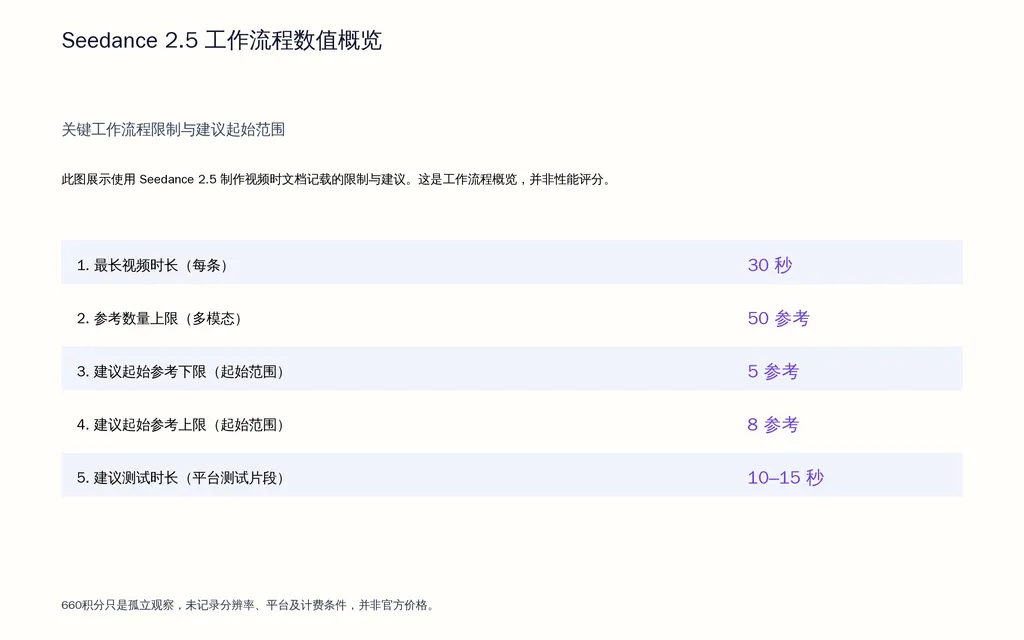This screenshot has width=1024, height=640.
Task: Click the row label '5. 建议测试时长（平台测试片段）'
Action: (182, 478)
